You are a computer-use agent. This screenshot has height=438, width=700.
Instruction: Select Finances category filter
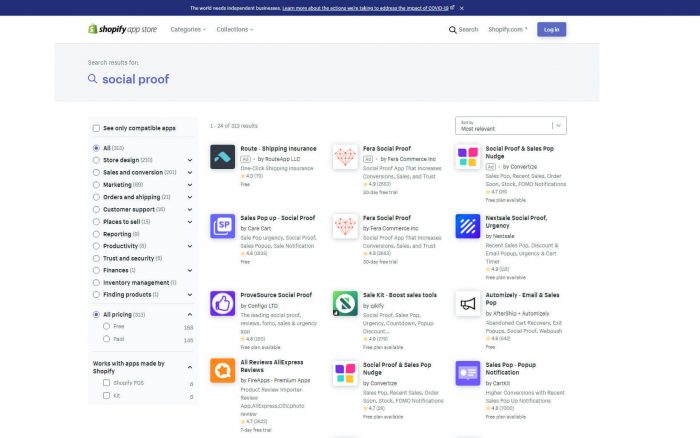[x=96, y=271]
